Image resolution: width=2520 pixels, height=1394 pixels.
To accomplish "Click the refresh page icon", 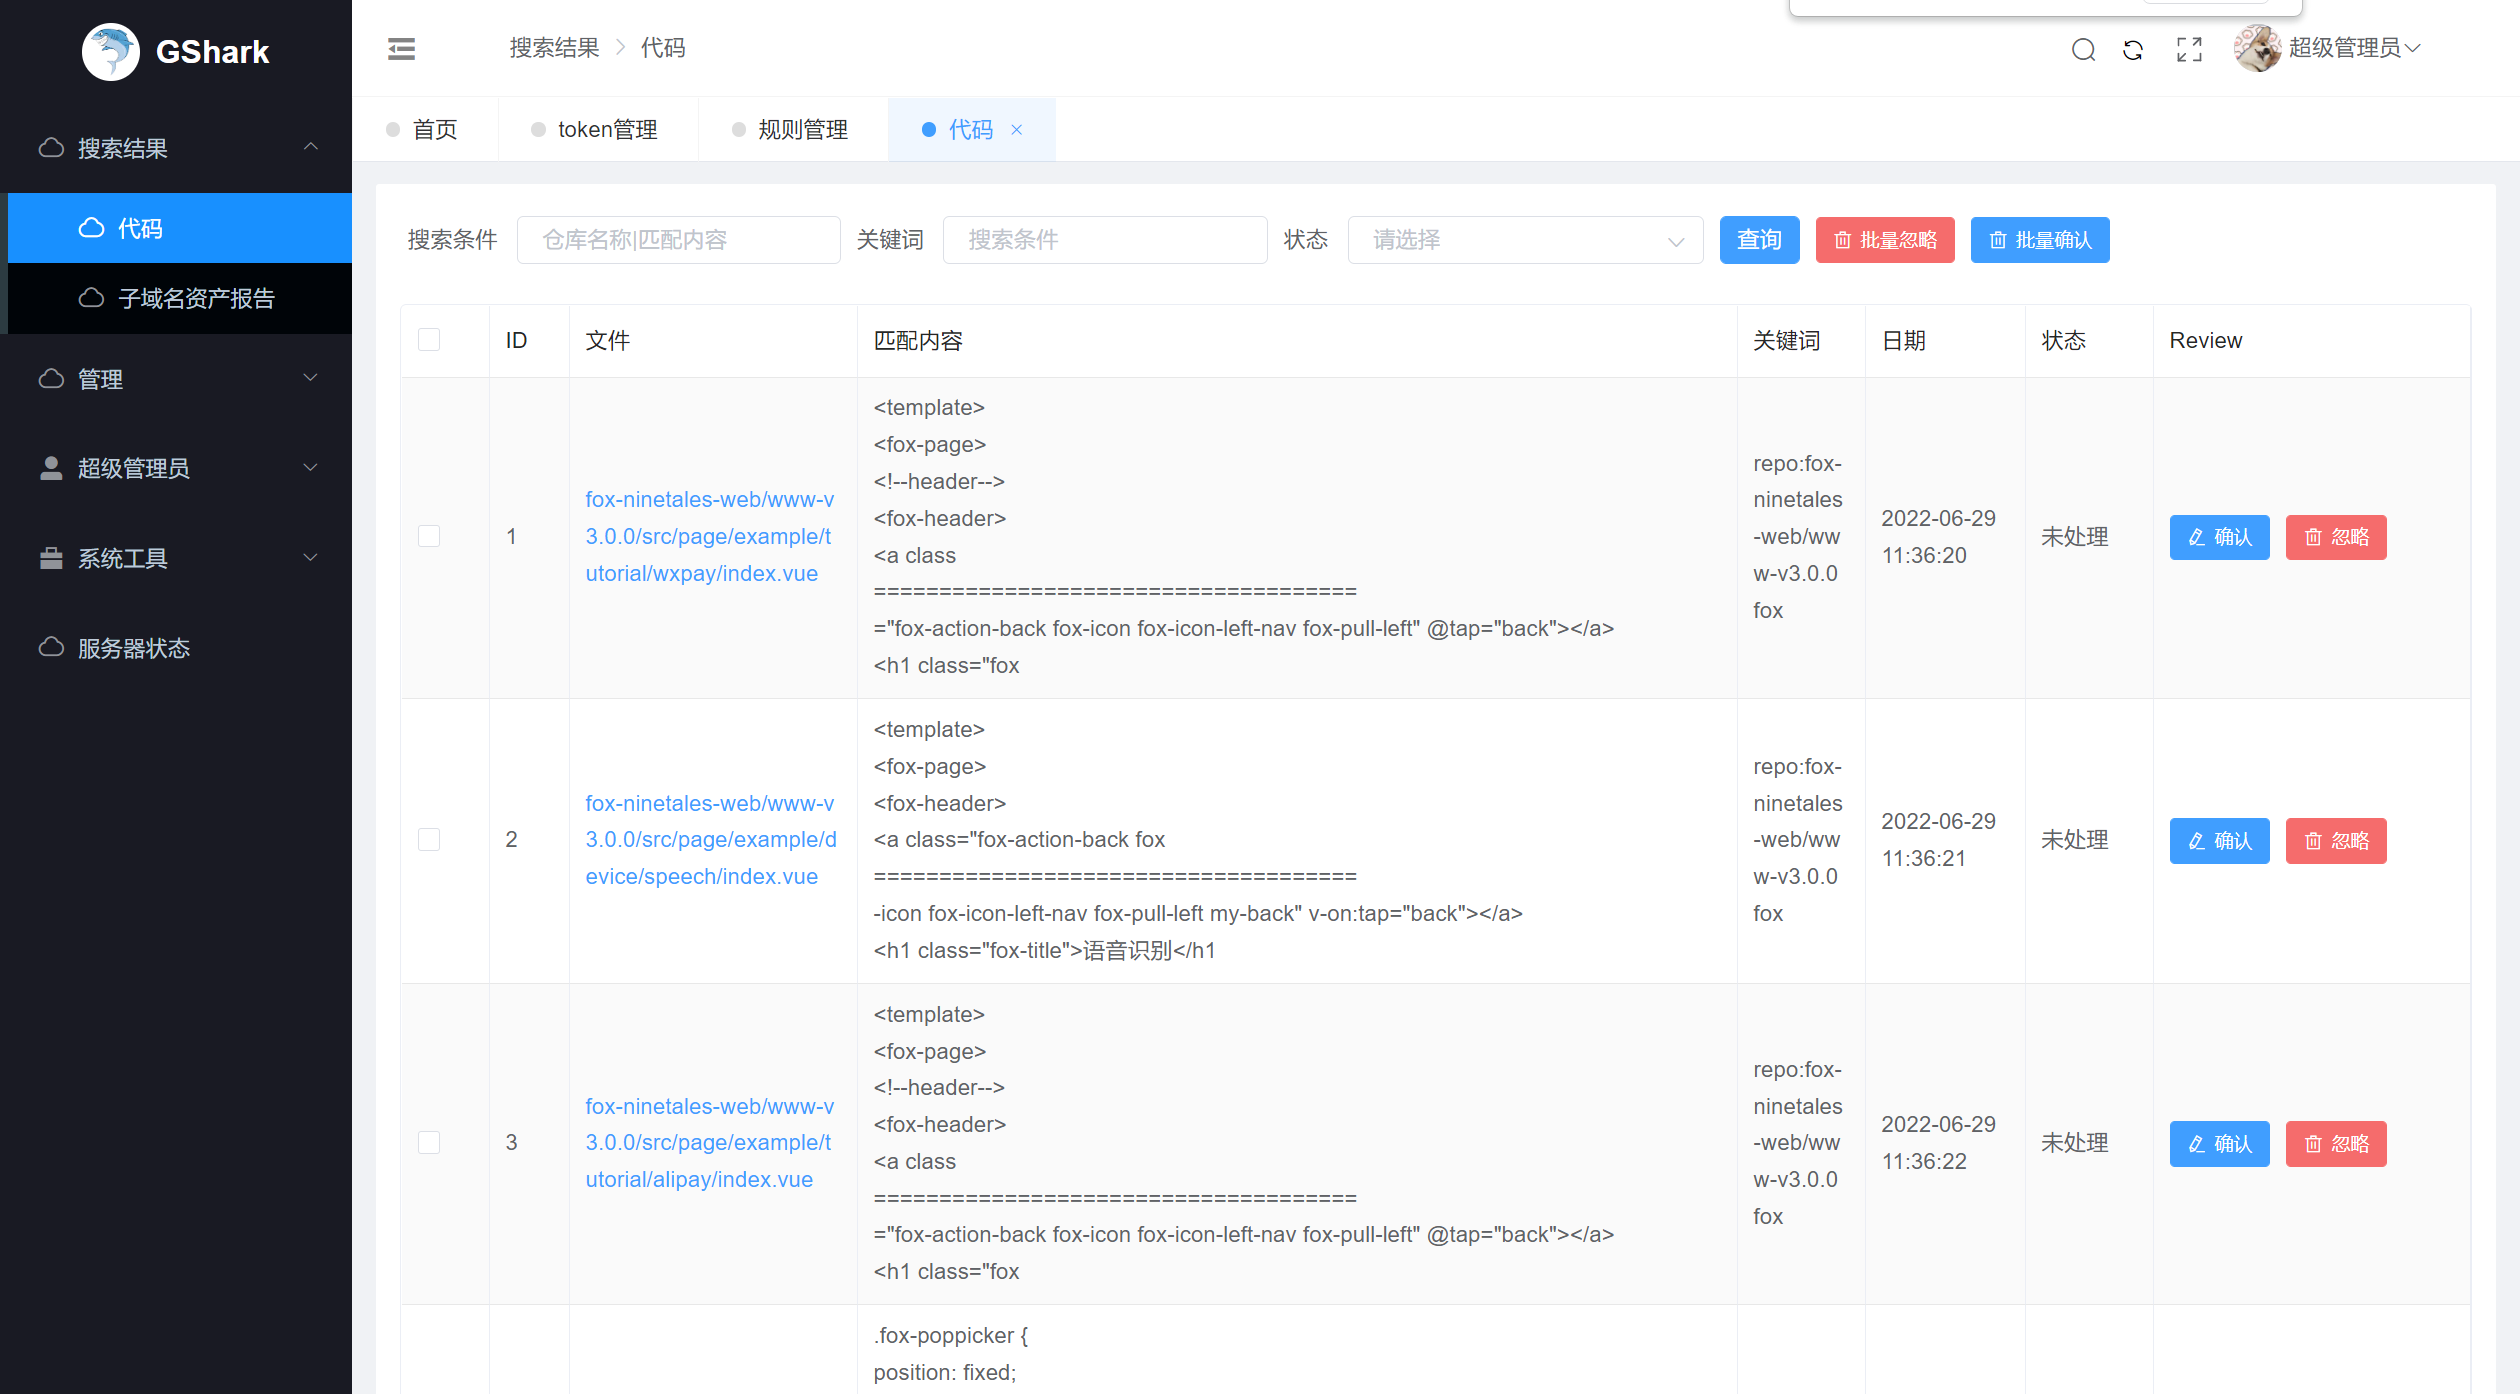I will click(x=2133, y=49).
